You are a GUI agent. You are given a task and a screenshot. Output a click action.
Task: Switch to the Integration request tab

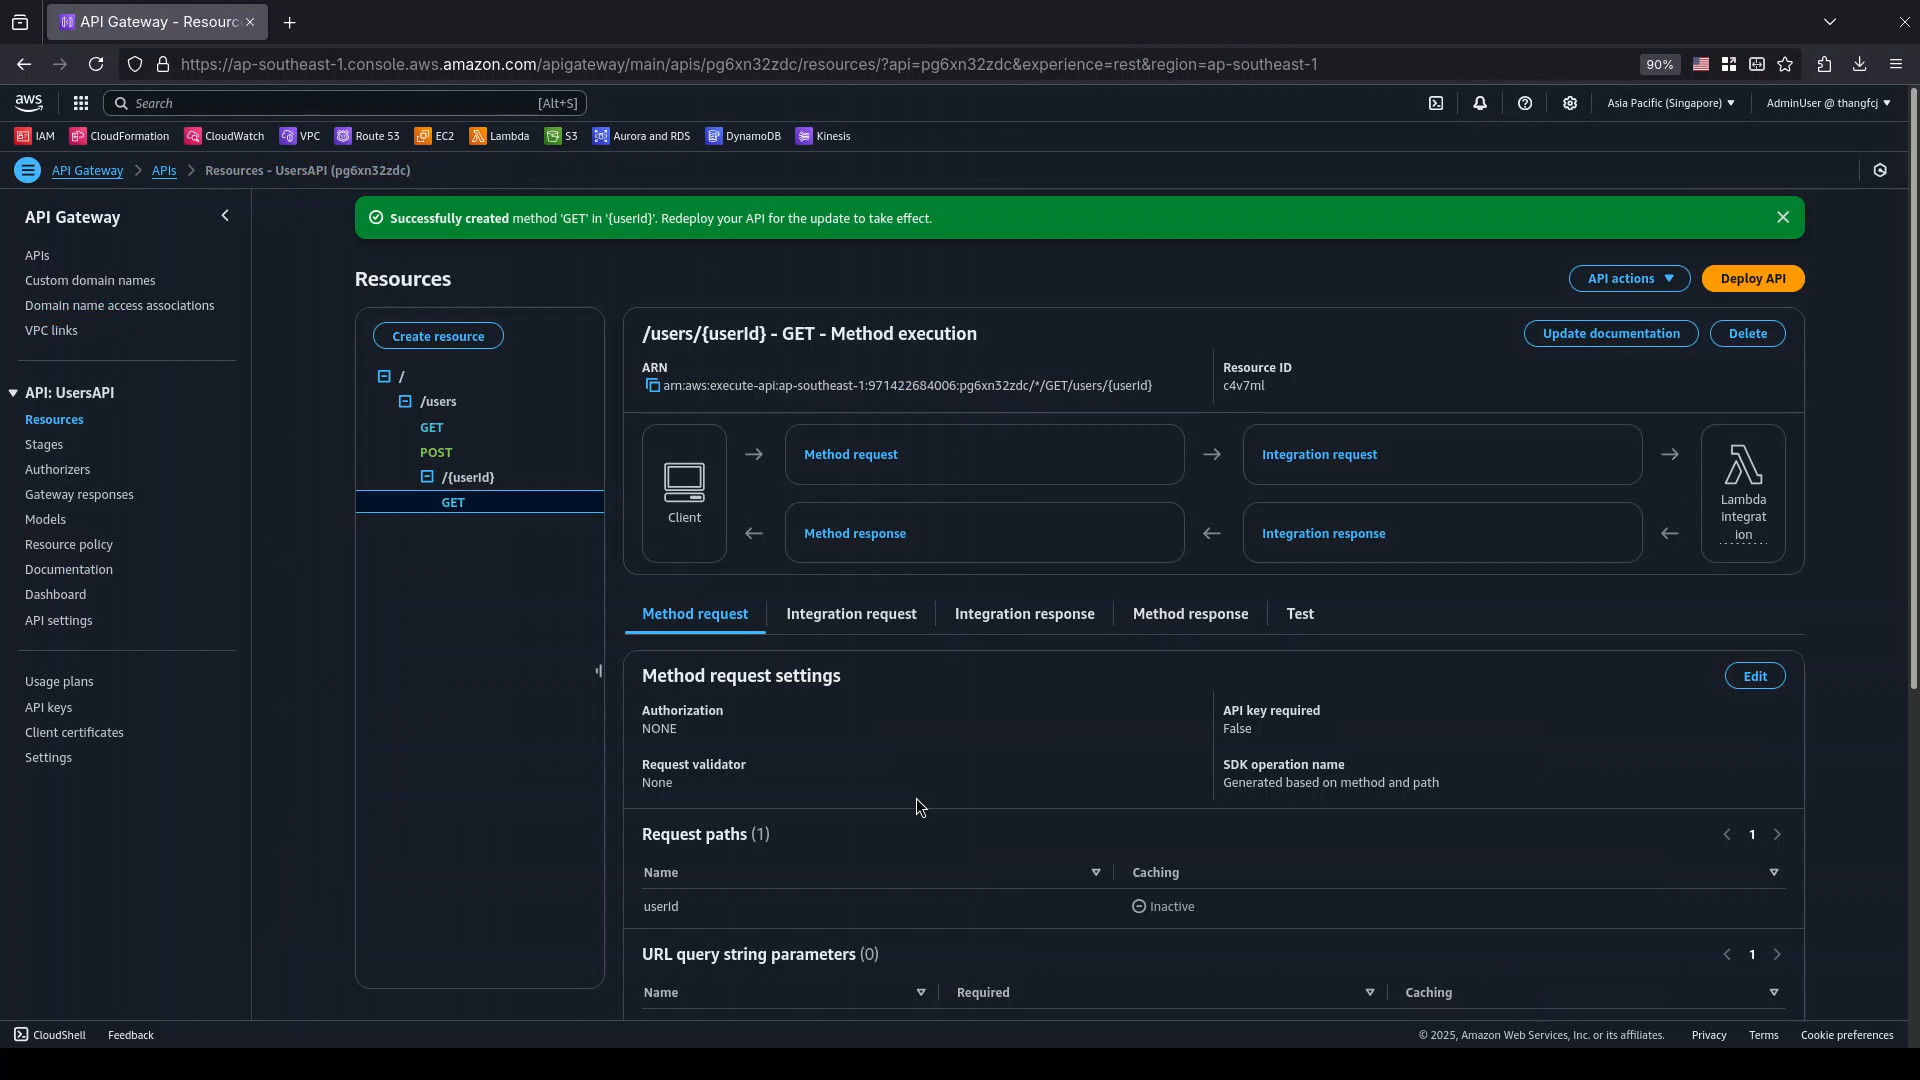pos(851,614)
